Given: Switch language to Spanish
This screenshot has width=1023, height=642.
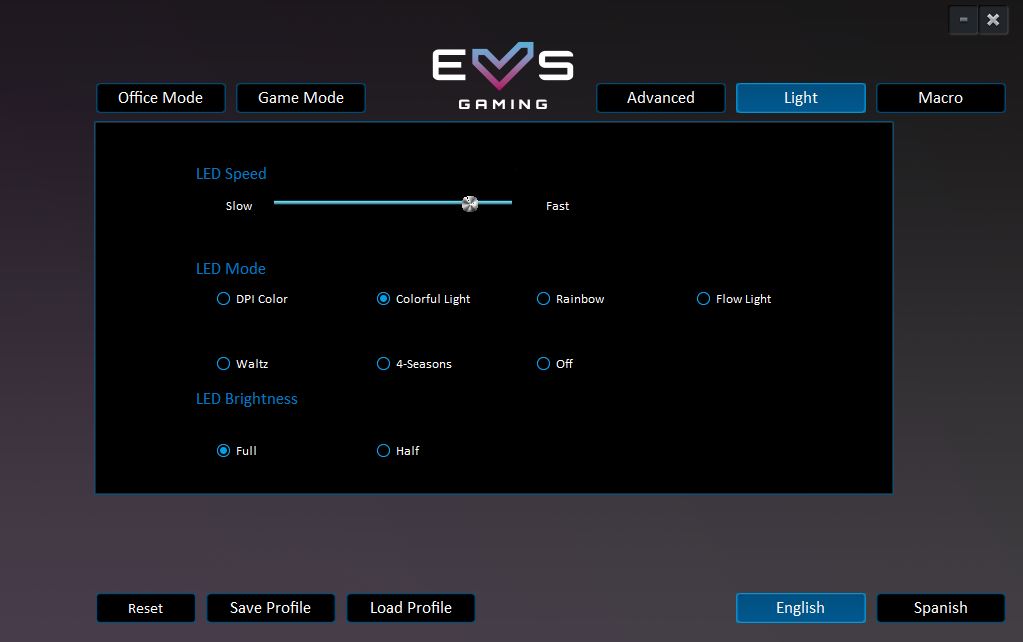Looking at the screenshot, I should coord(940,608).
